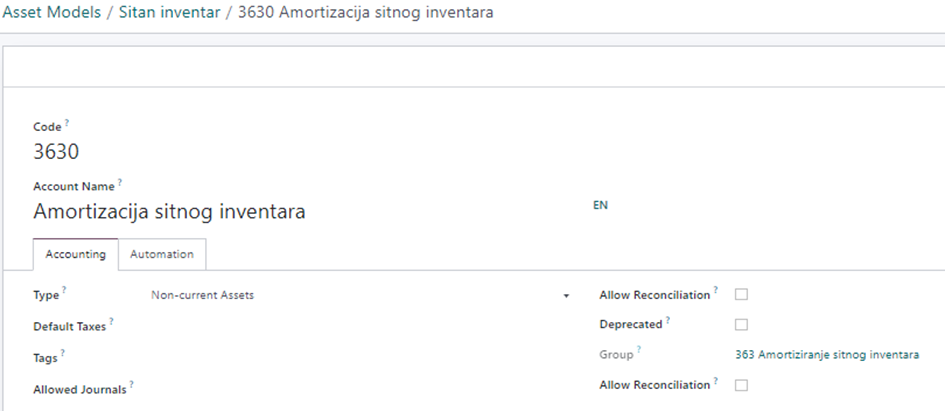Click the help icon beside Group

639,350
